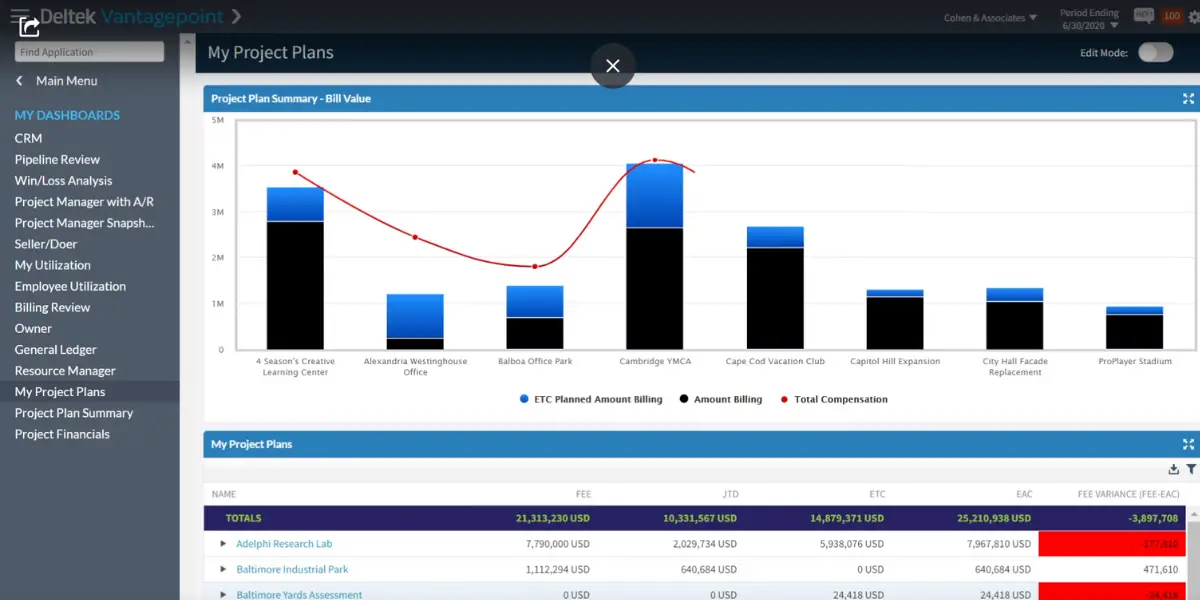The image size is (1200, 600).
Task: Expand the Baltimore Industrial Park row
Action: click(223, 570)
